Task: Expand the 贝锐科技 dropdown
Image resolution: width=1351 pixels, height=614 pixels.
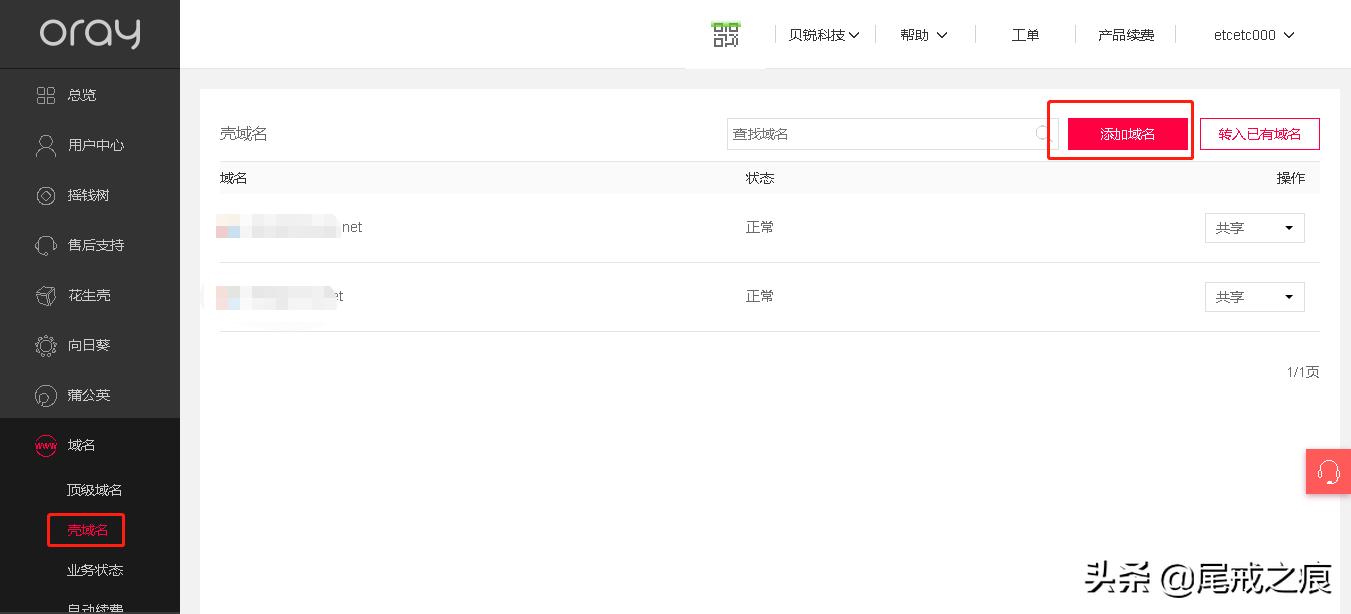Action: pyautogui.click(x=824, y=35)
